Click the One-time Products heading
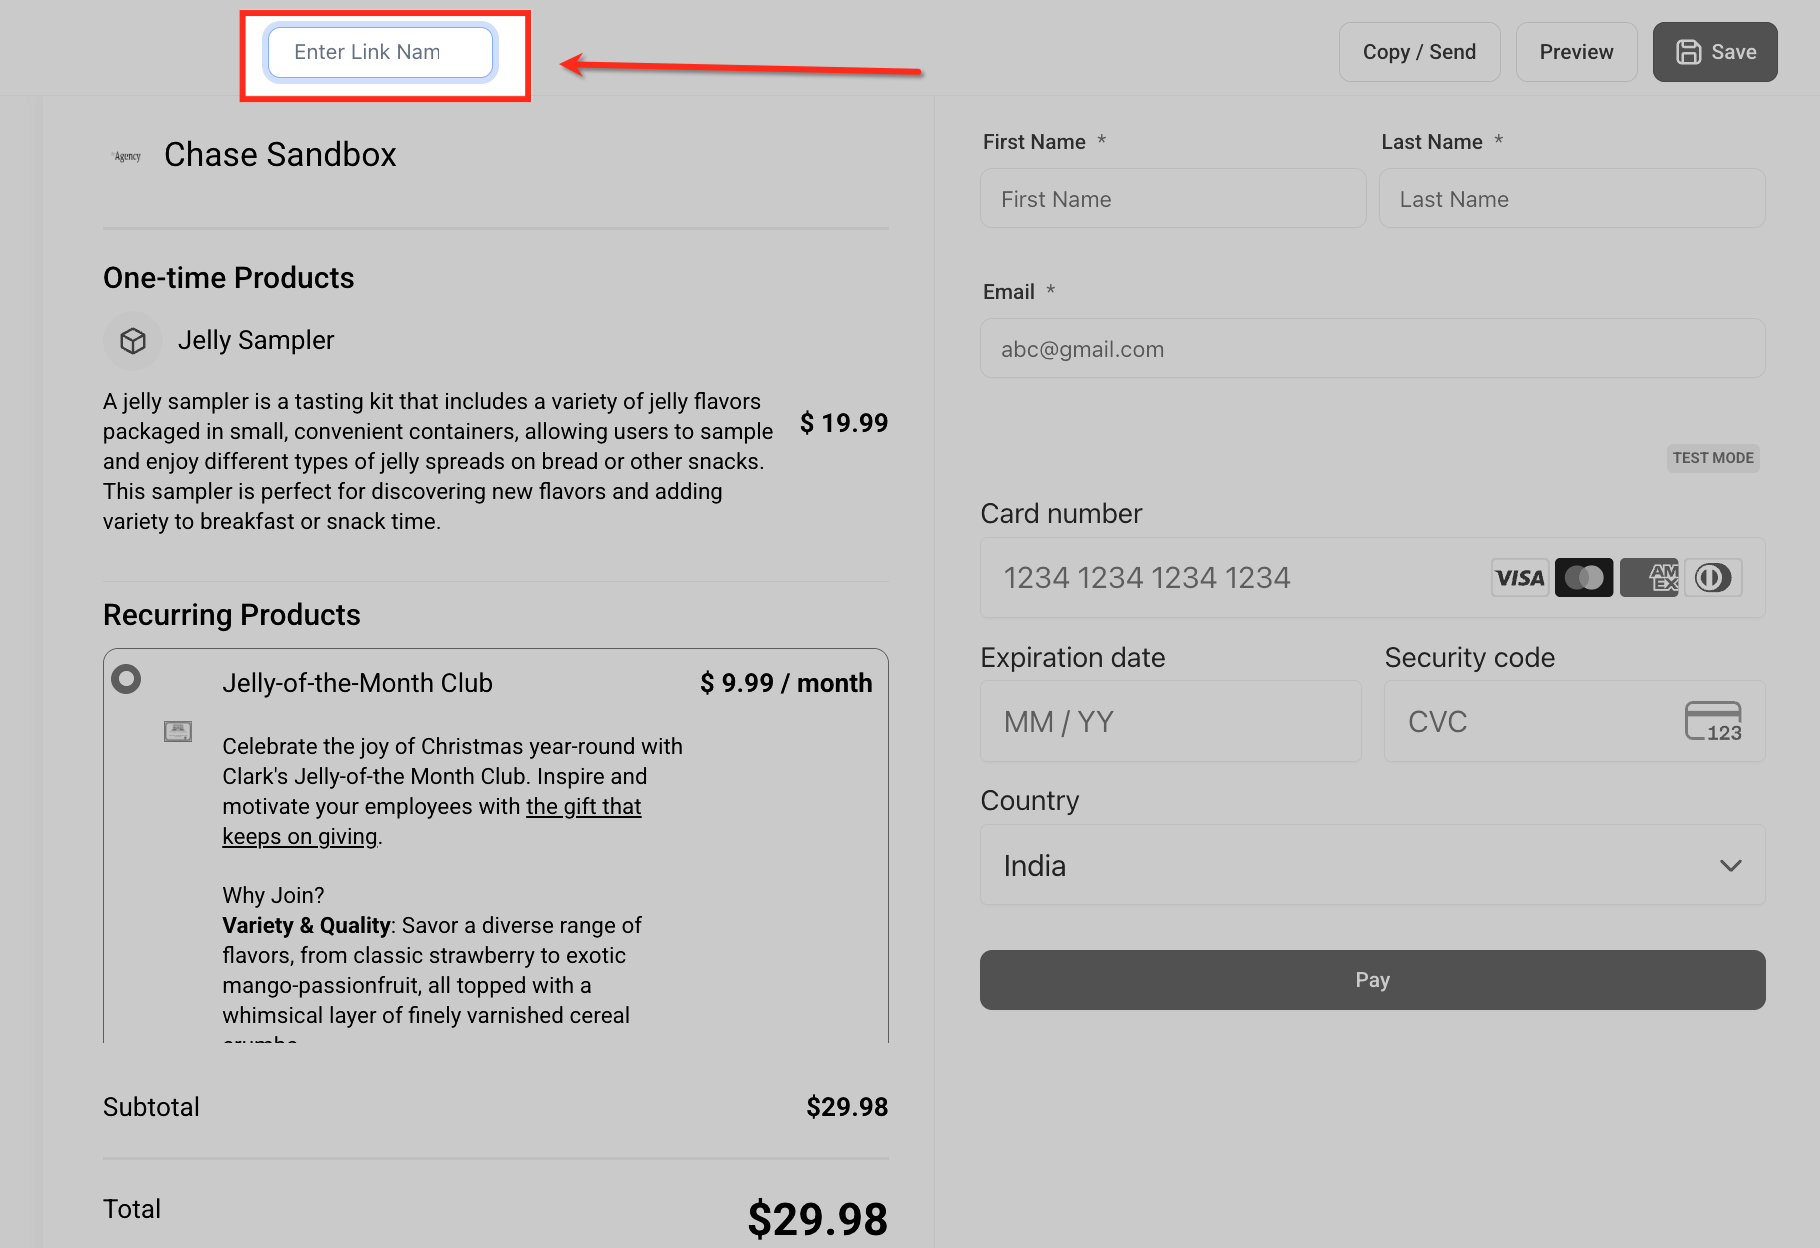This screenshot has width=1820, height=1248. click(x=229, y=278)
